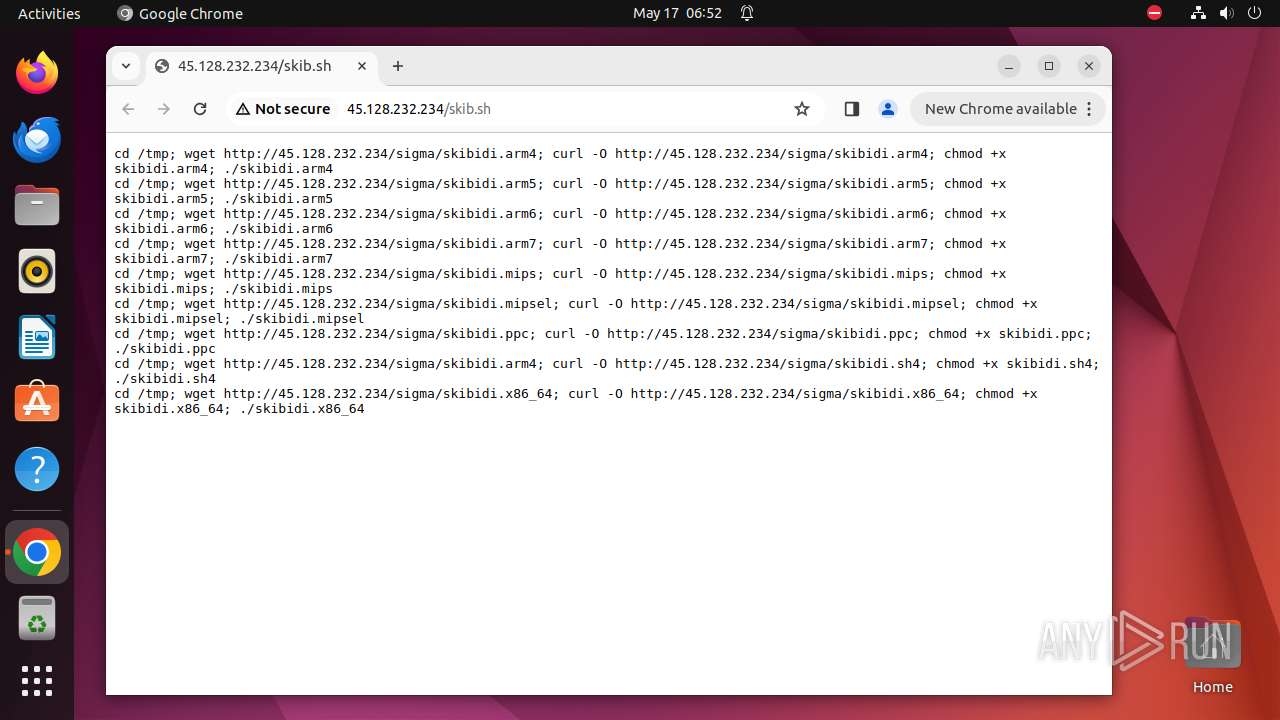This screenshot has height=720, width=1280.
Task: Click the Google Chrome dock icon
Action: click(x=37, y=552)
